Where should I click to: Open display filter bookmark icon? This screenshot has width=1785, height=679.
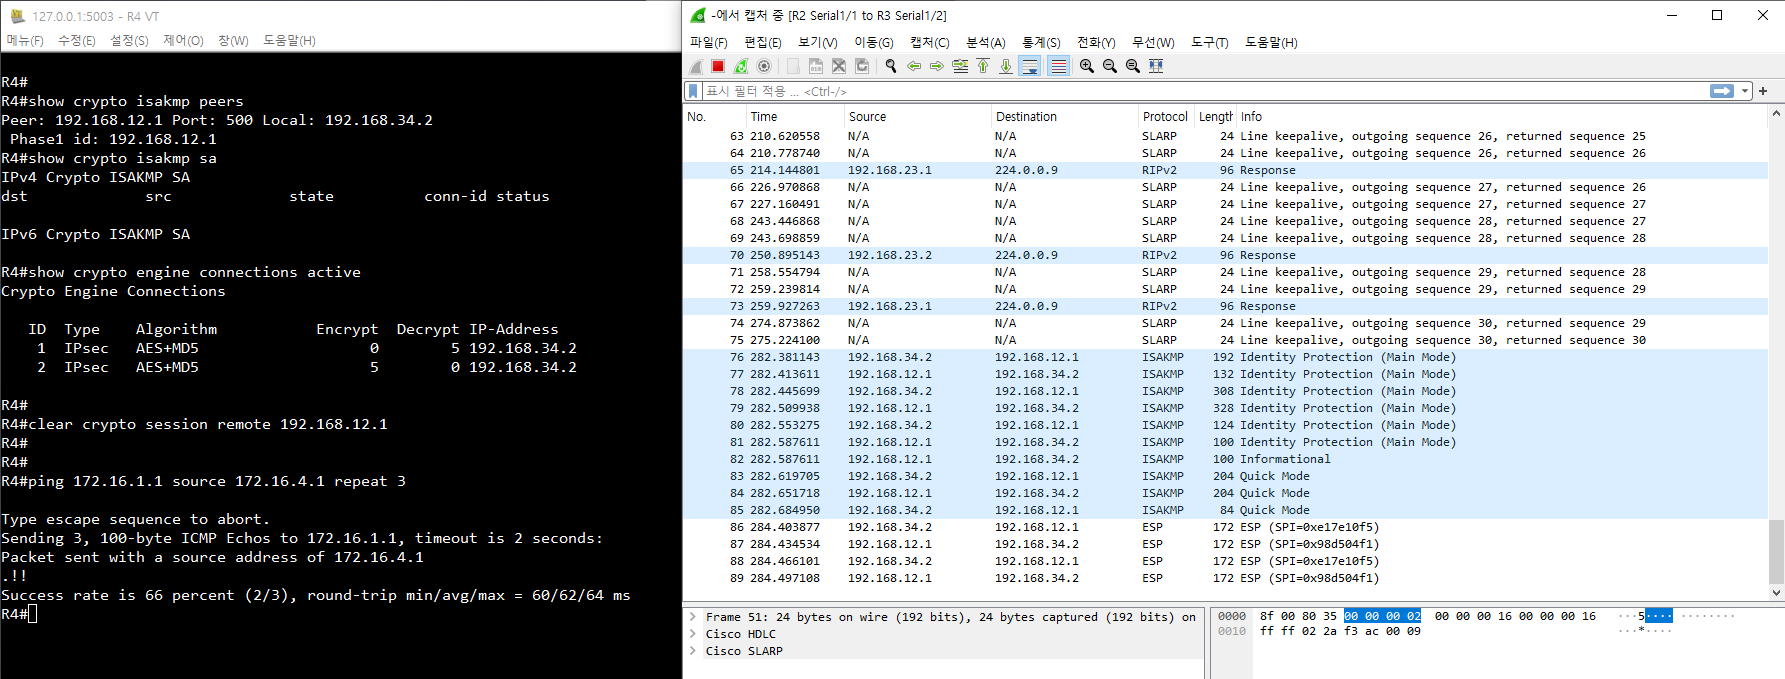point(693,91)
